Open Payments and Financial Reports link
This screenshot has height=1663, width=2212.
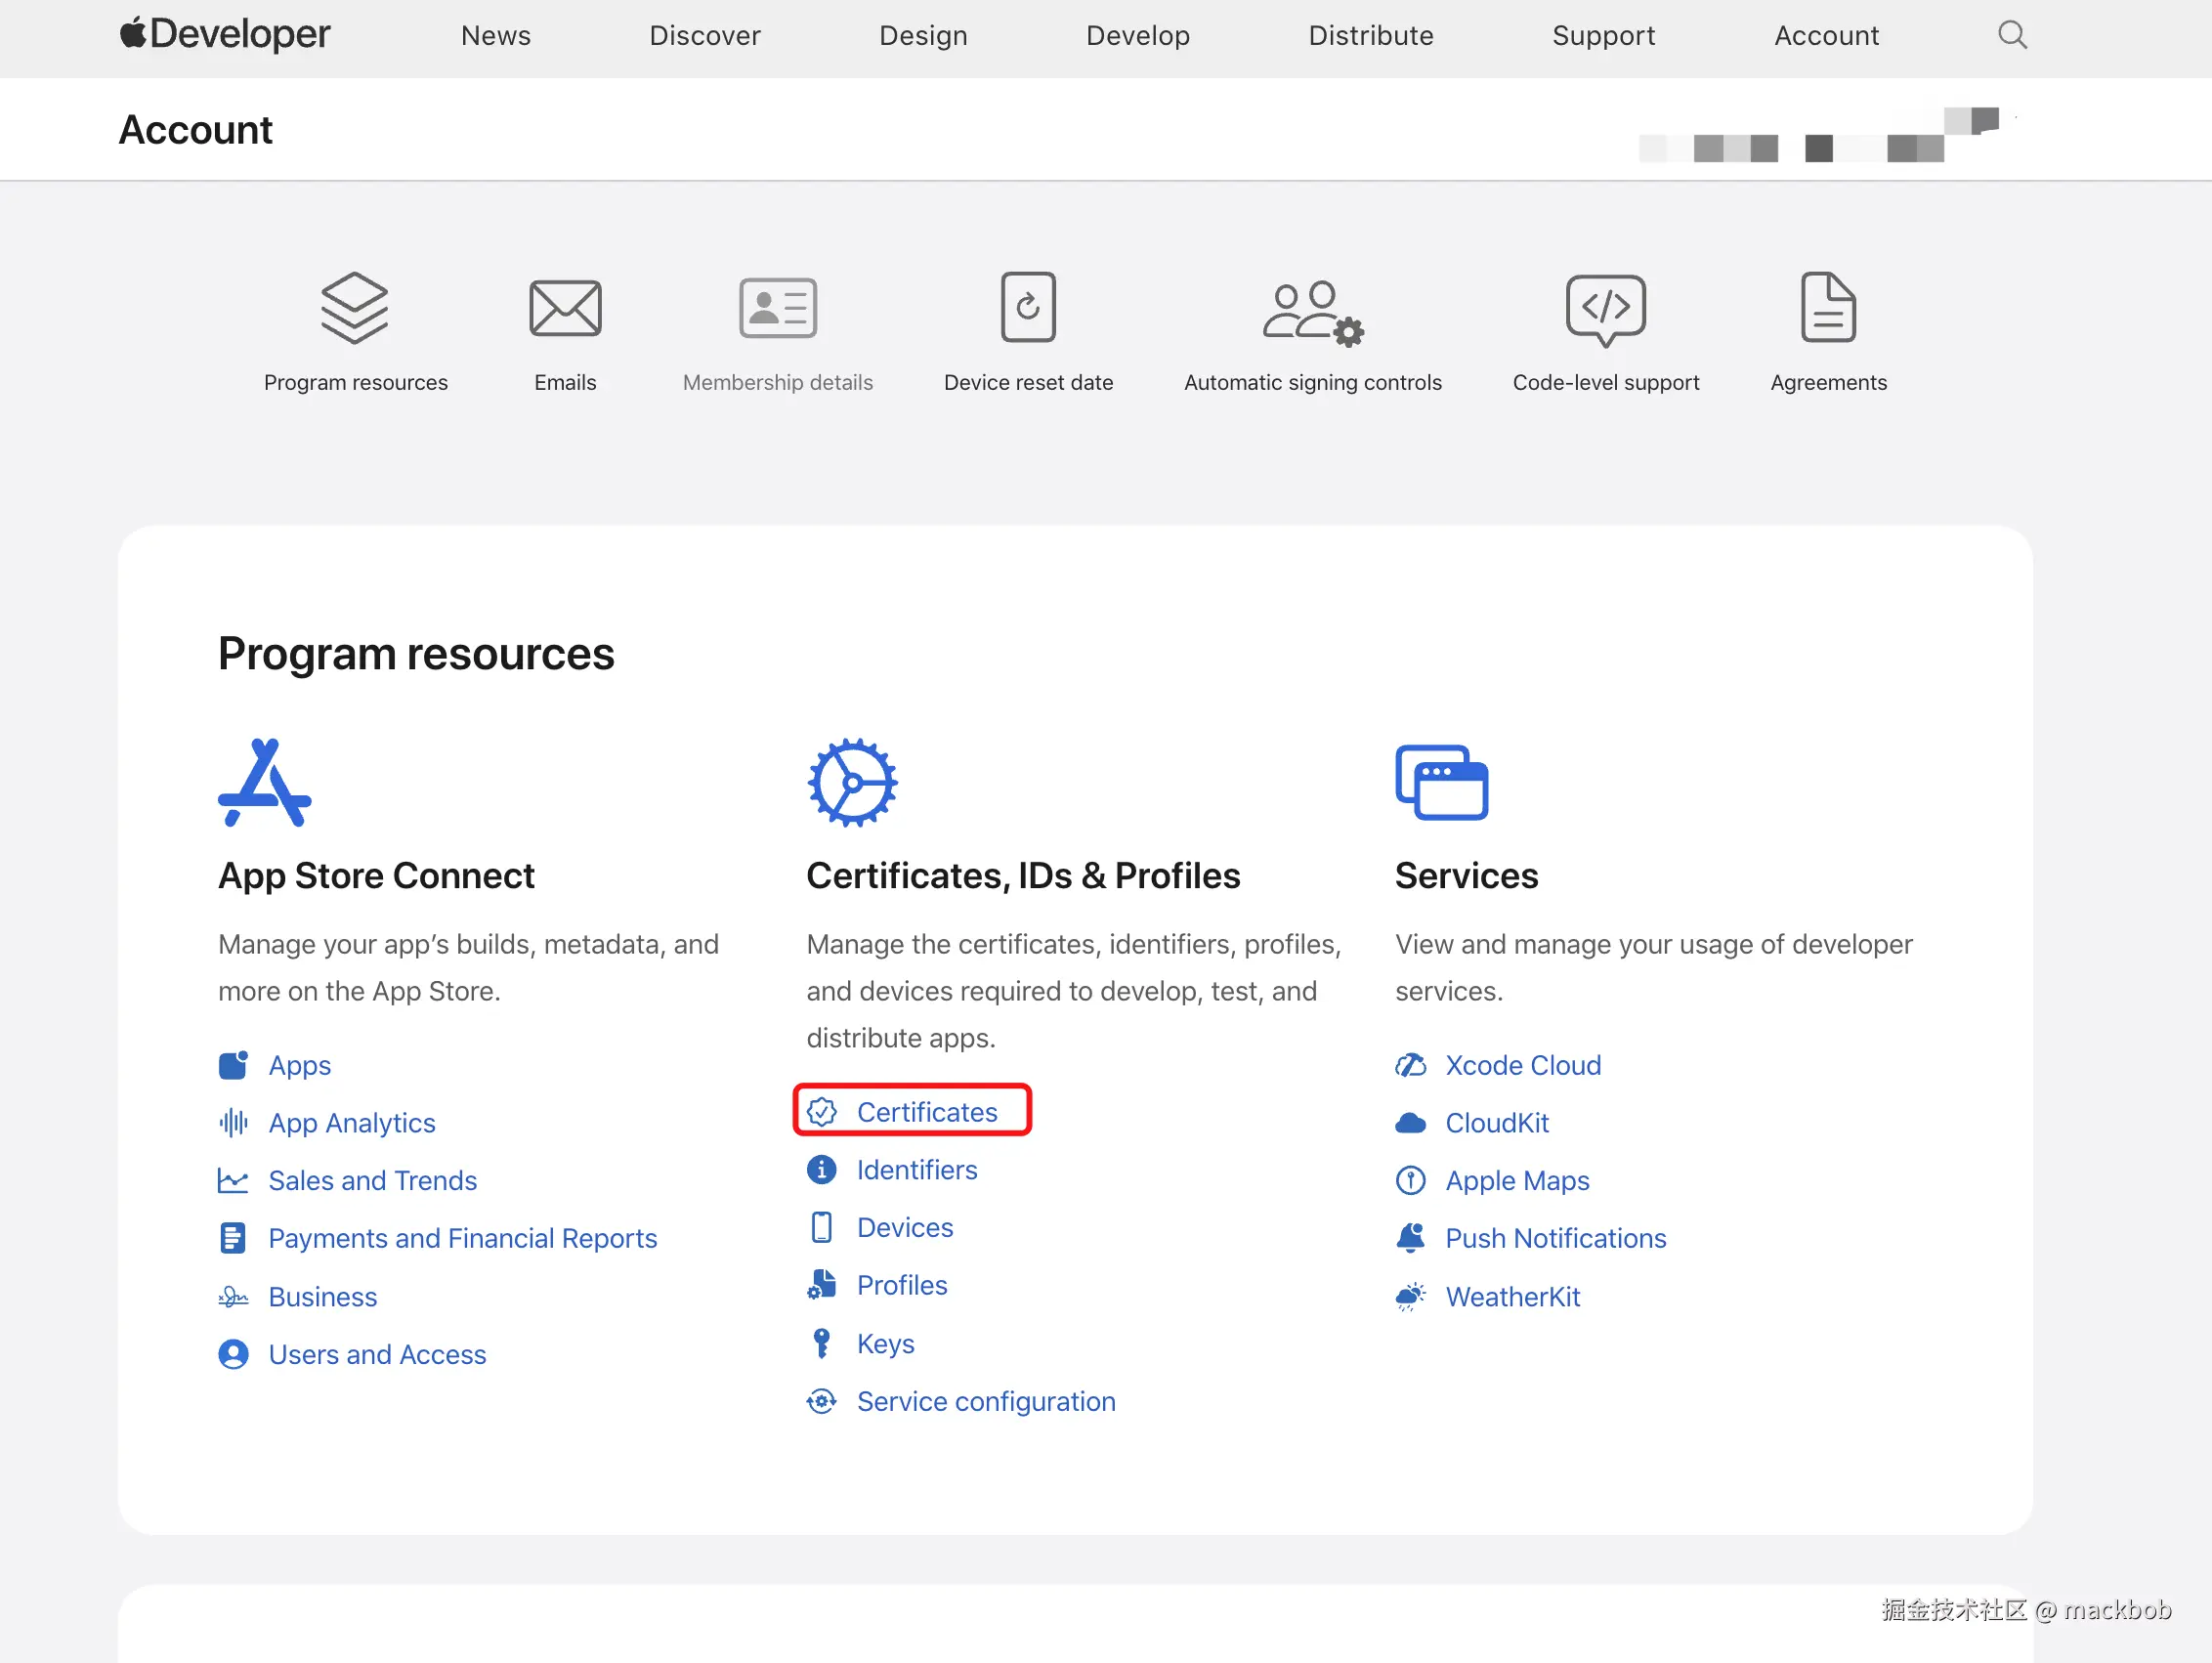463,1239
